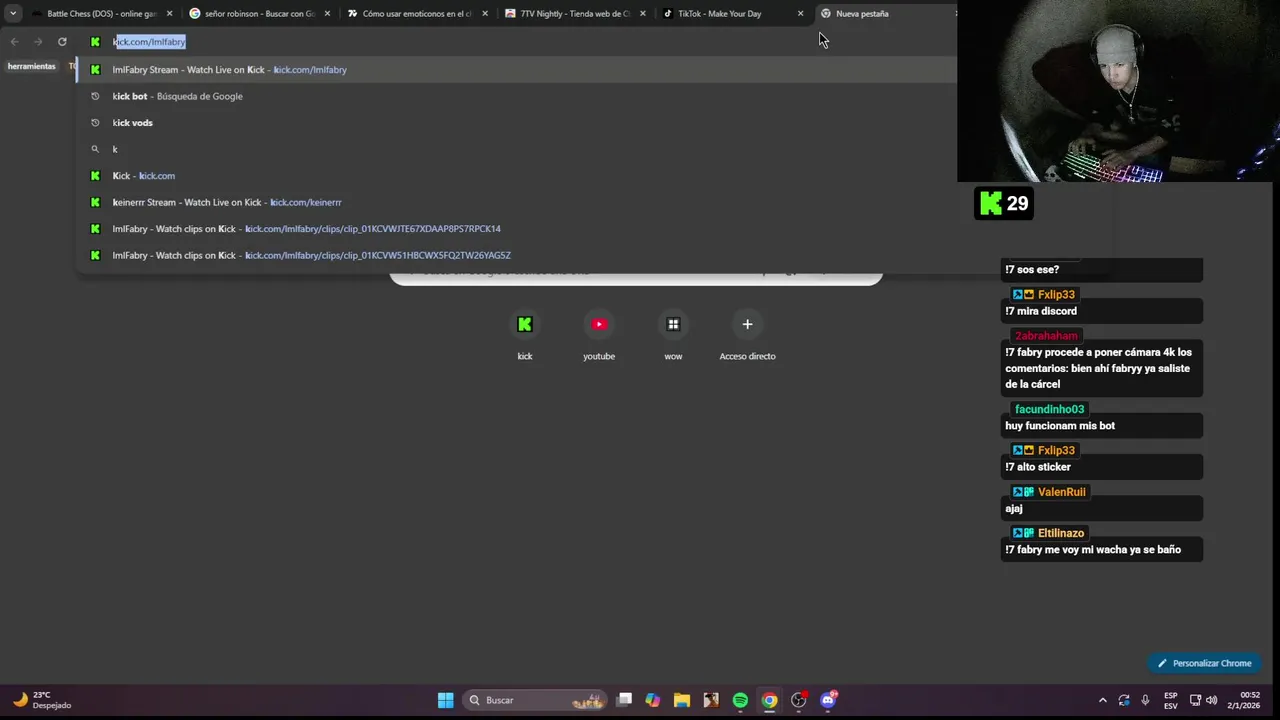The height and width of the screenshot is (720, 1280).
Task: Open the network icon in system tray
Action: click(x=1195, y=700)
